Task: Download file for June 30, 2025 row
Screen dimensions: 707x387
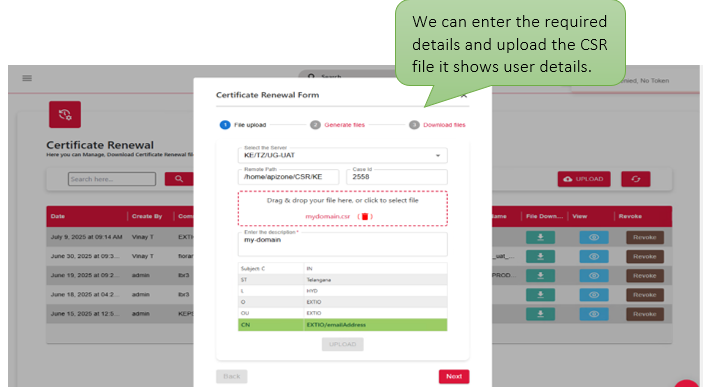Action: click(540, 257)
